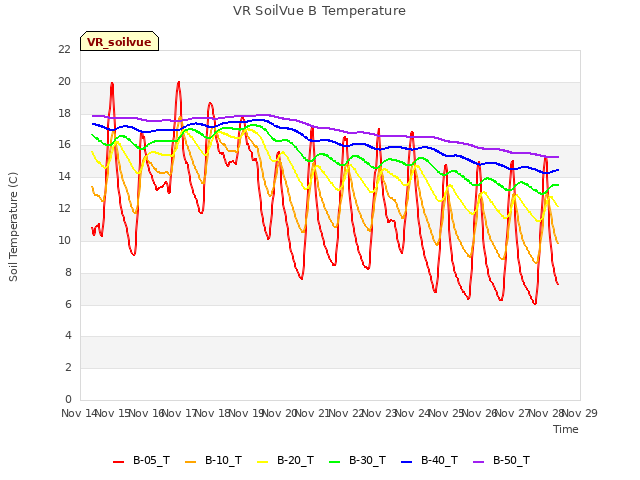Screen dimensions: 640x480
Task: Click the 14 y-axis tick label
Action: pyautogui.click(x=64, y=177)
